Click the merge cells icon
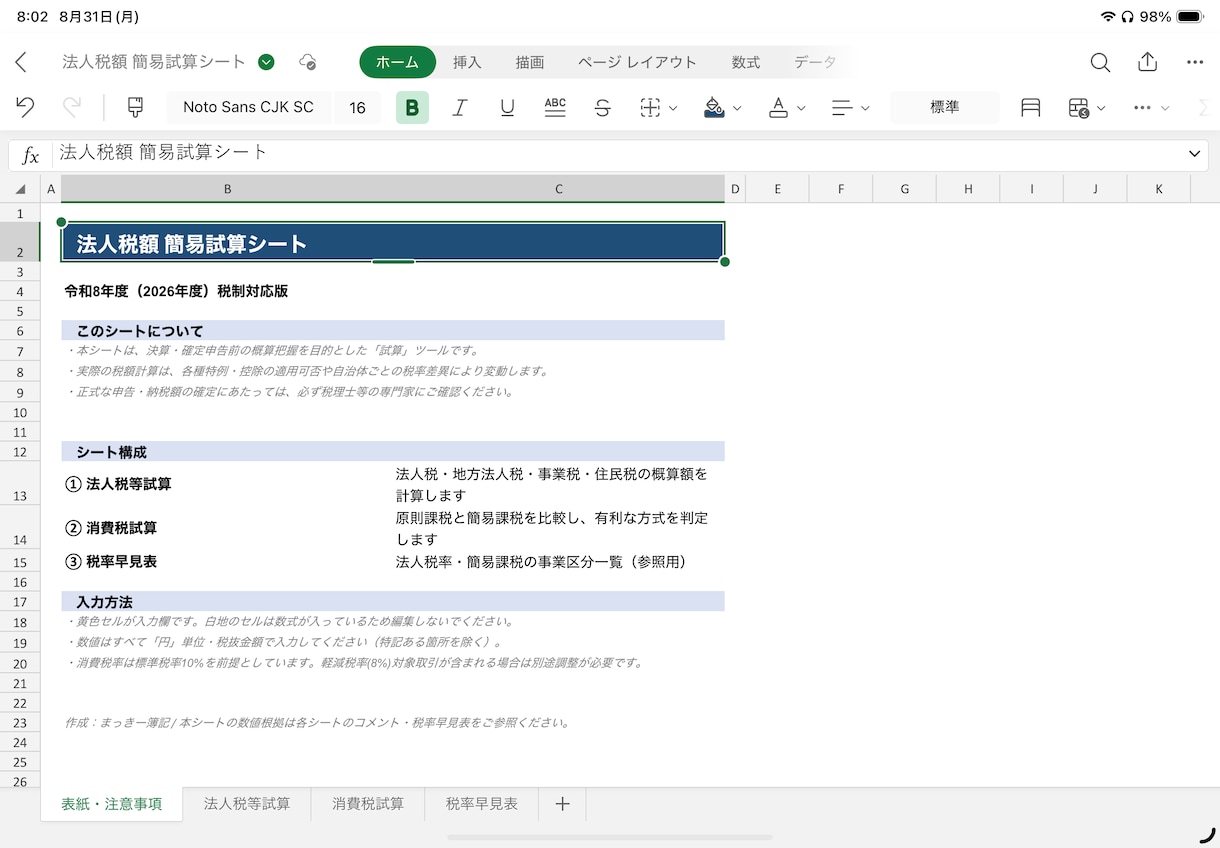This screenshot has height=848, width=1220. (1031, 107)
